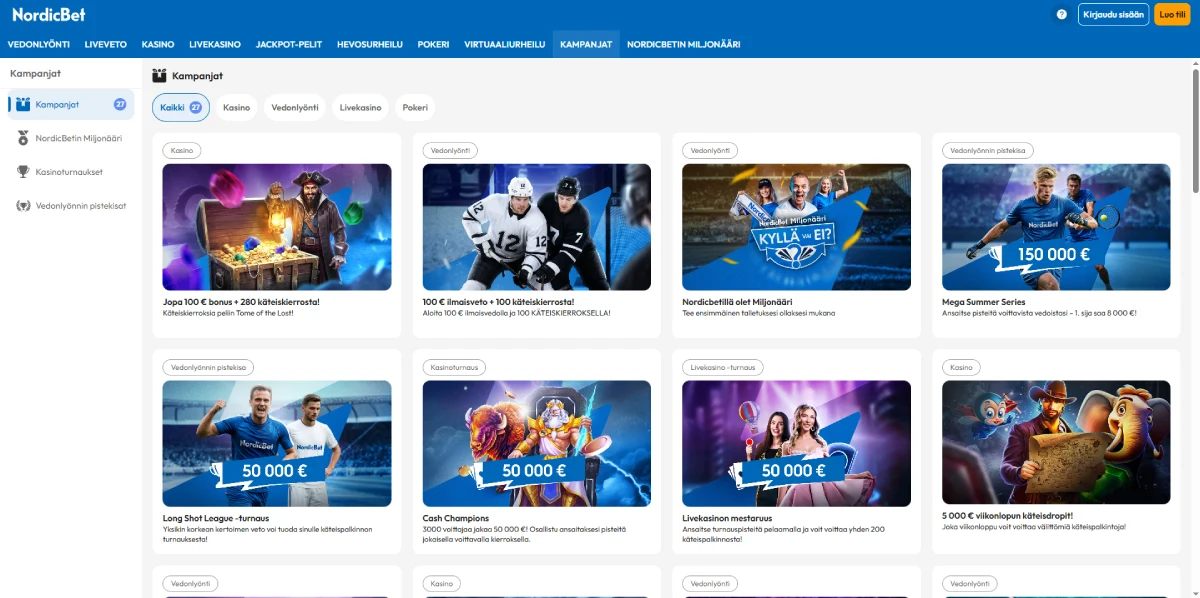Click Vedonlyönnin pistekisa tag on Long Shot card
This screenshot has height=598, width=1200.
[209, 367]
